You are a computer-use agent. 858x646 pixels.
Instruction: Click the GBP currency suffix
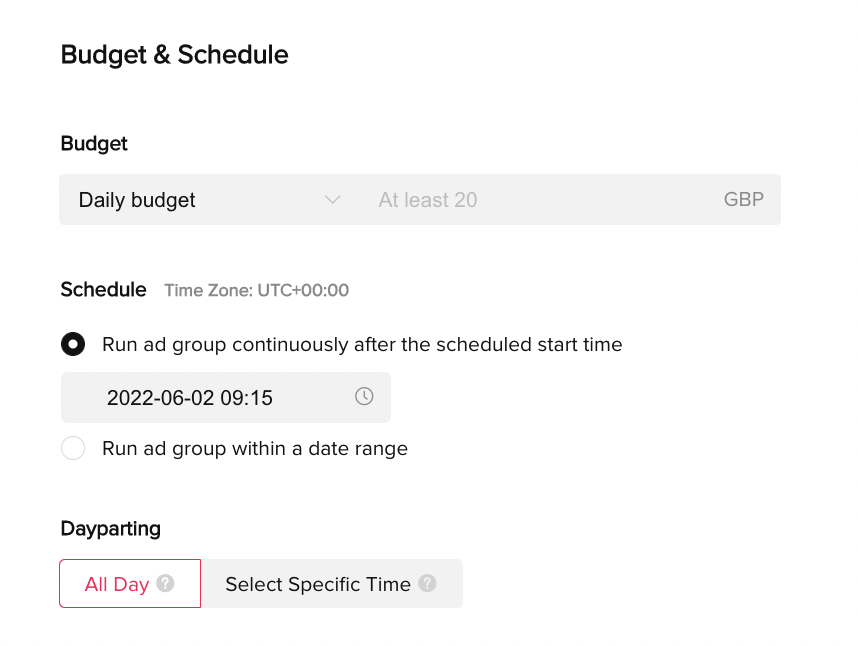pyautogui.click(x=743, y=200)
